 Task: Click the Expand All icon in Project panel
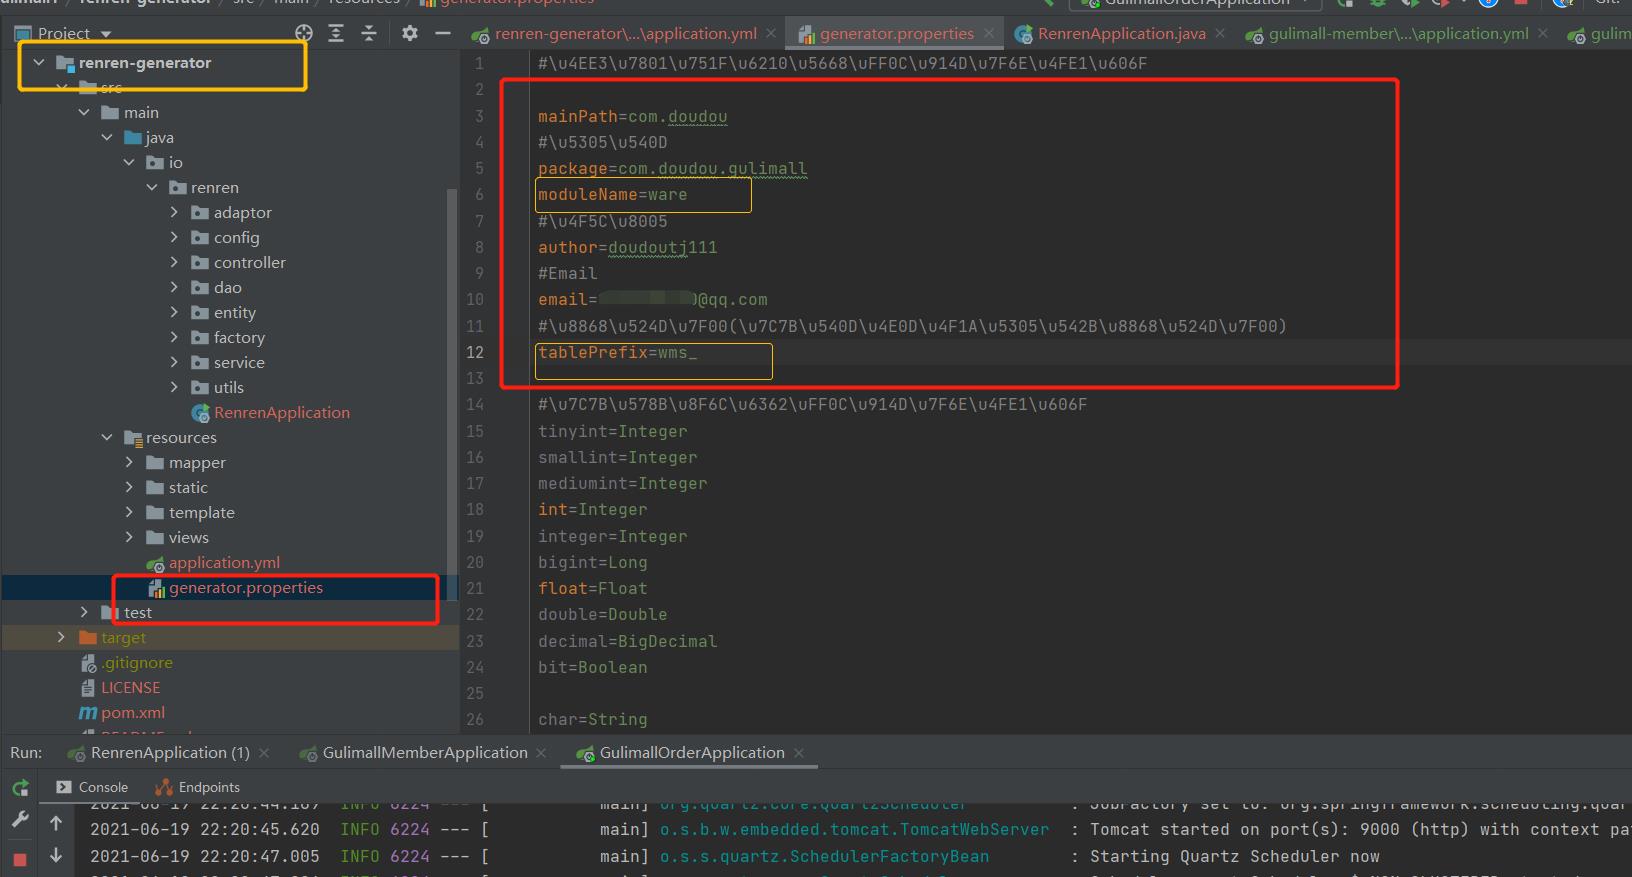[x=336, y=33]
